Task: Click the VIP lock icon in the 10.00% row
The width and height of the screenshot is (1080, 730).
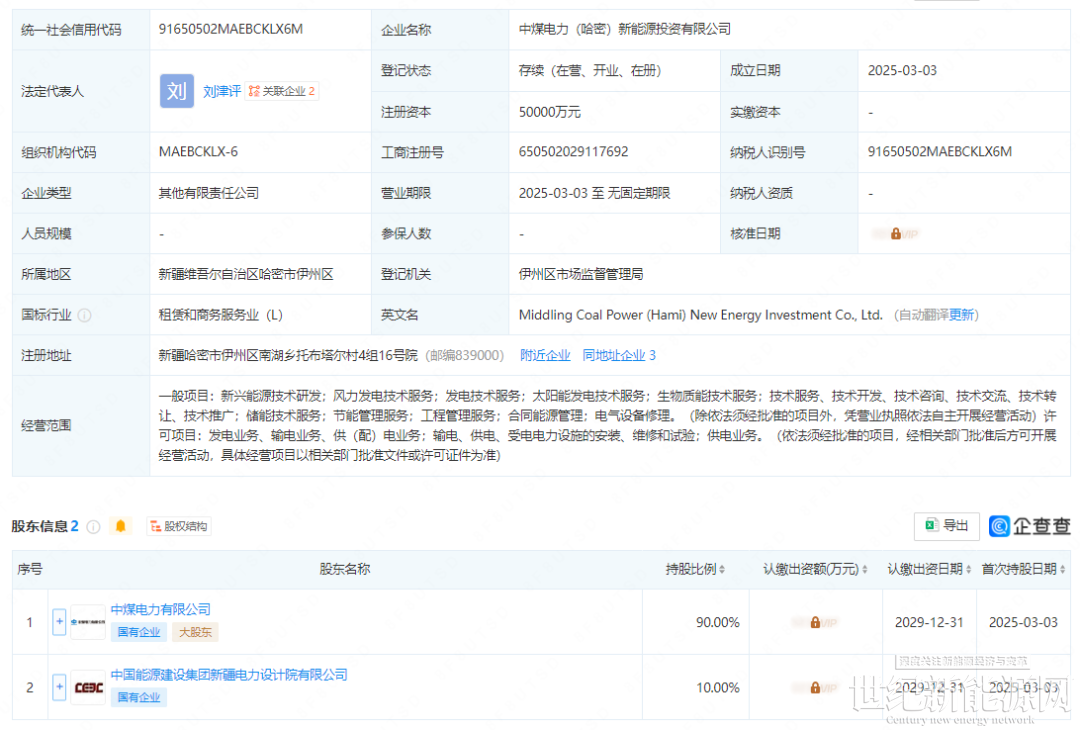Action: click(815, 688)
